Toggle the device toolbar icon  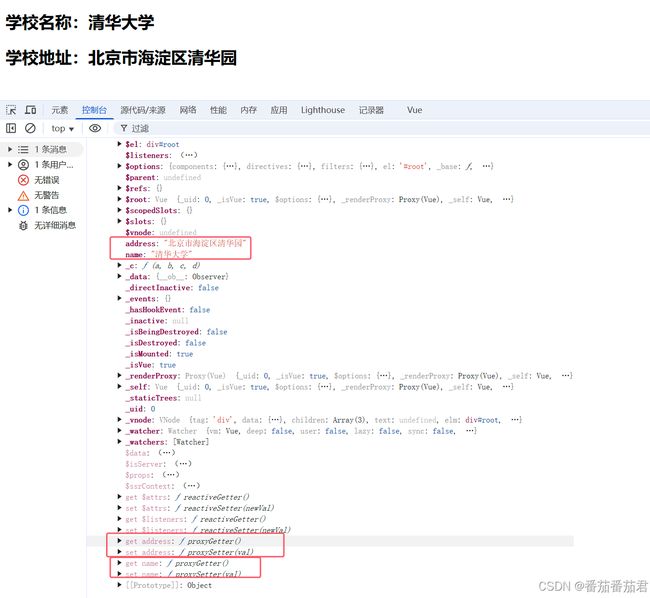[x=30, y=110]
